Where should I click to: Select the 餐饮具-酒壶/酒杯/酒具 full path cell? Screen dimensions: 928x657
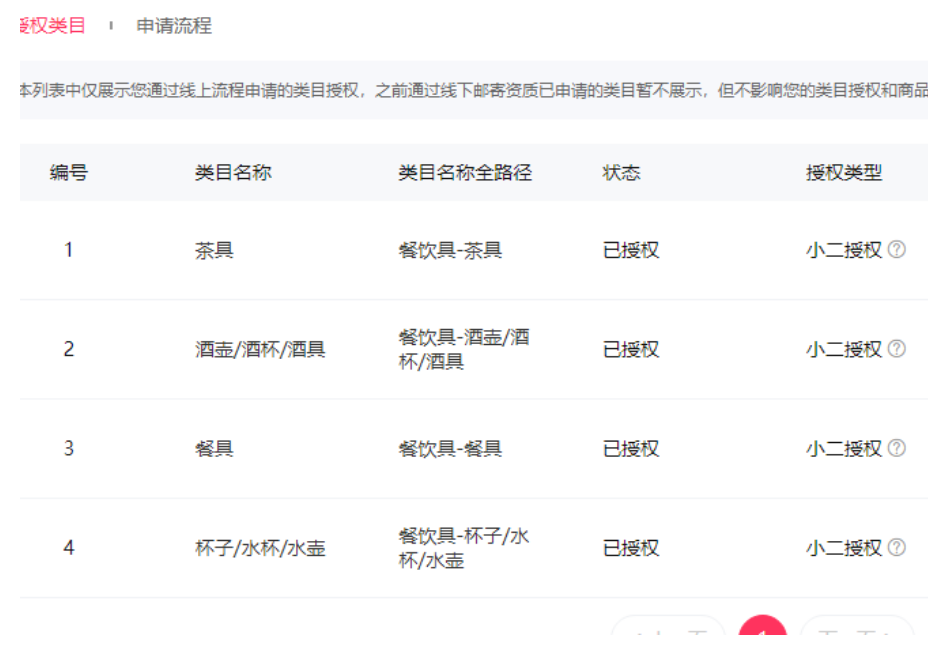(464, 349)
